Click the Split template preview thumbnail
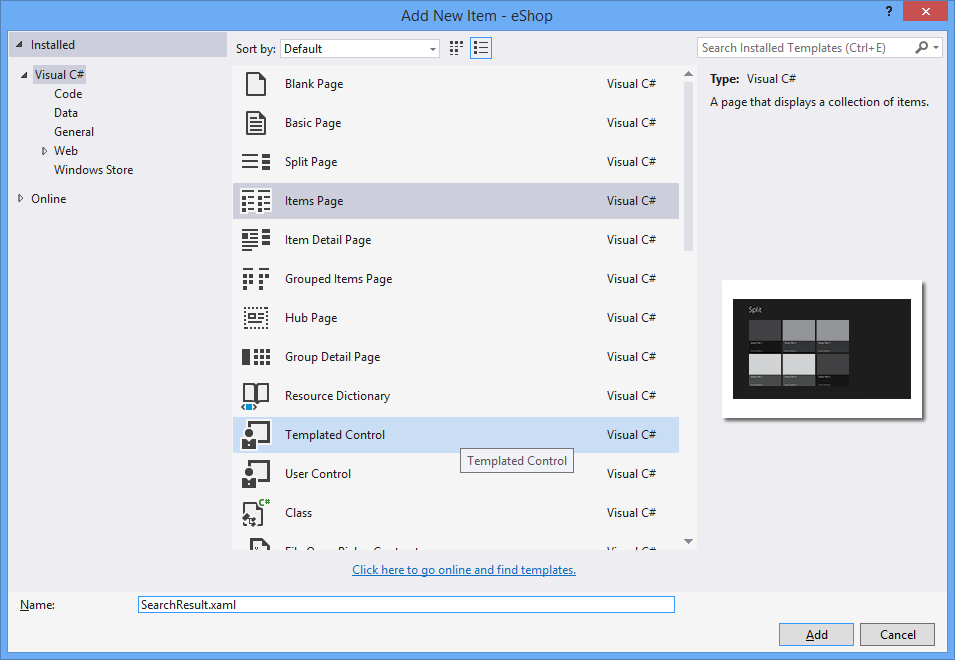The width and height of the screenshot is (955, 660). point(821,347)
